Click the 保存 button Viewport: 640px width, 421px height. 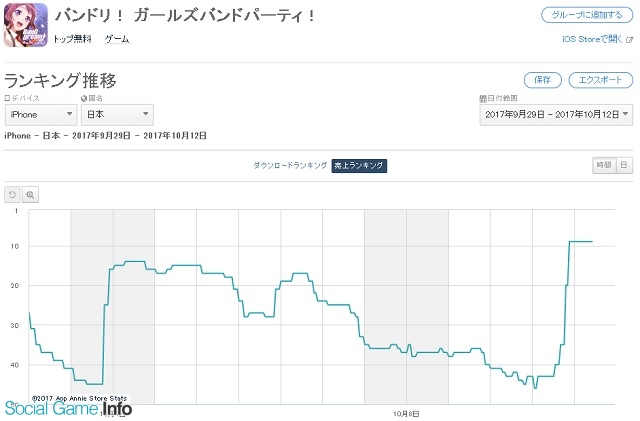pos(542,80)
